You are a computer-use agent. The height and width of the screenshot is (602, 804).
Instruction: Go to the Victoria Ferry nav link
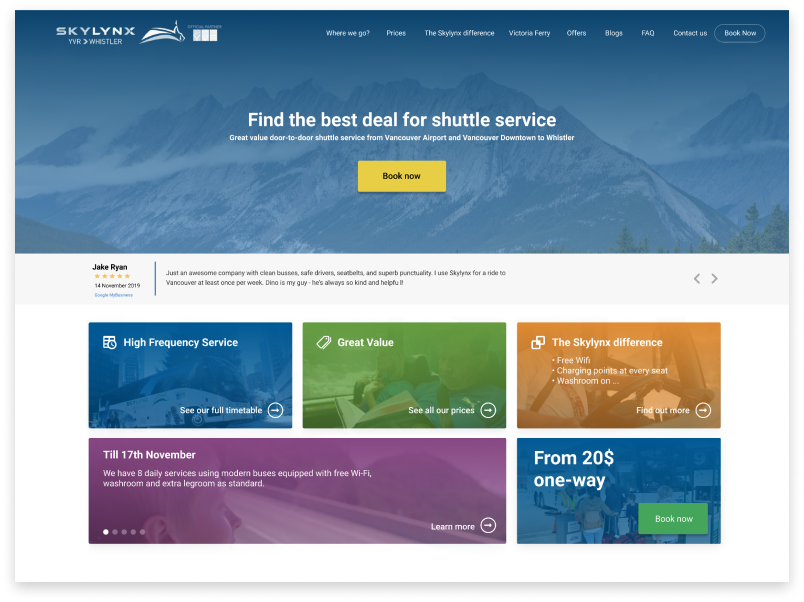529,33
